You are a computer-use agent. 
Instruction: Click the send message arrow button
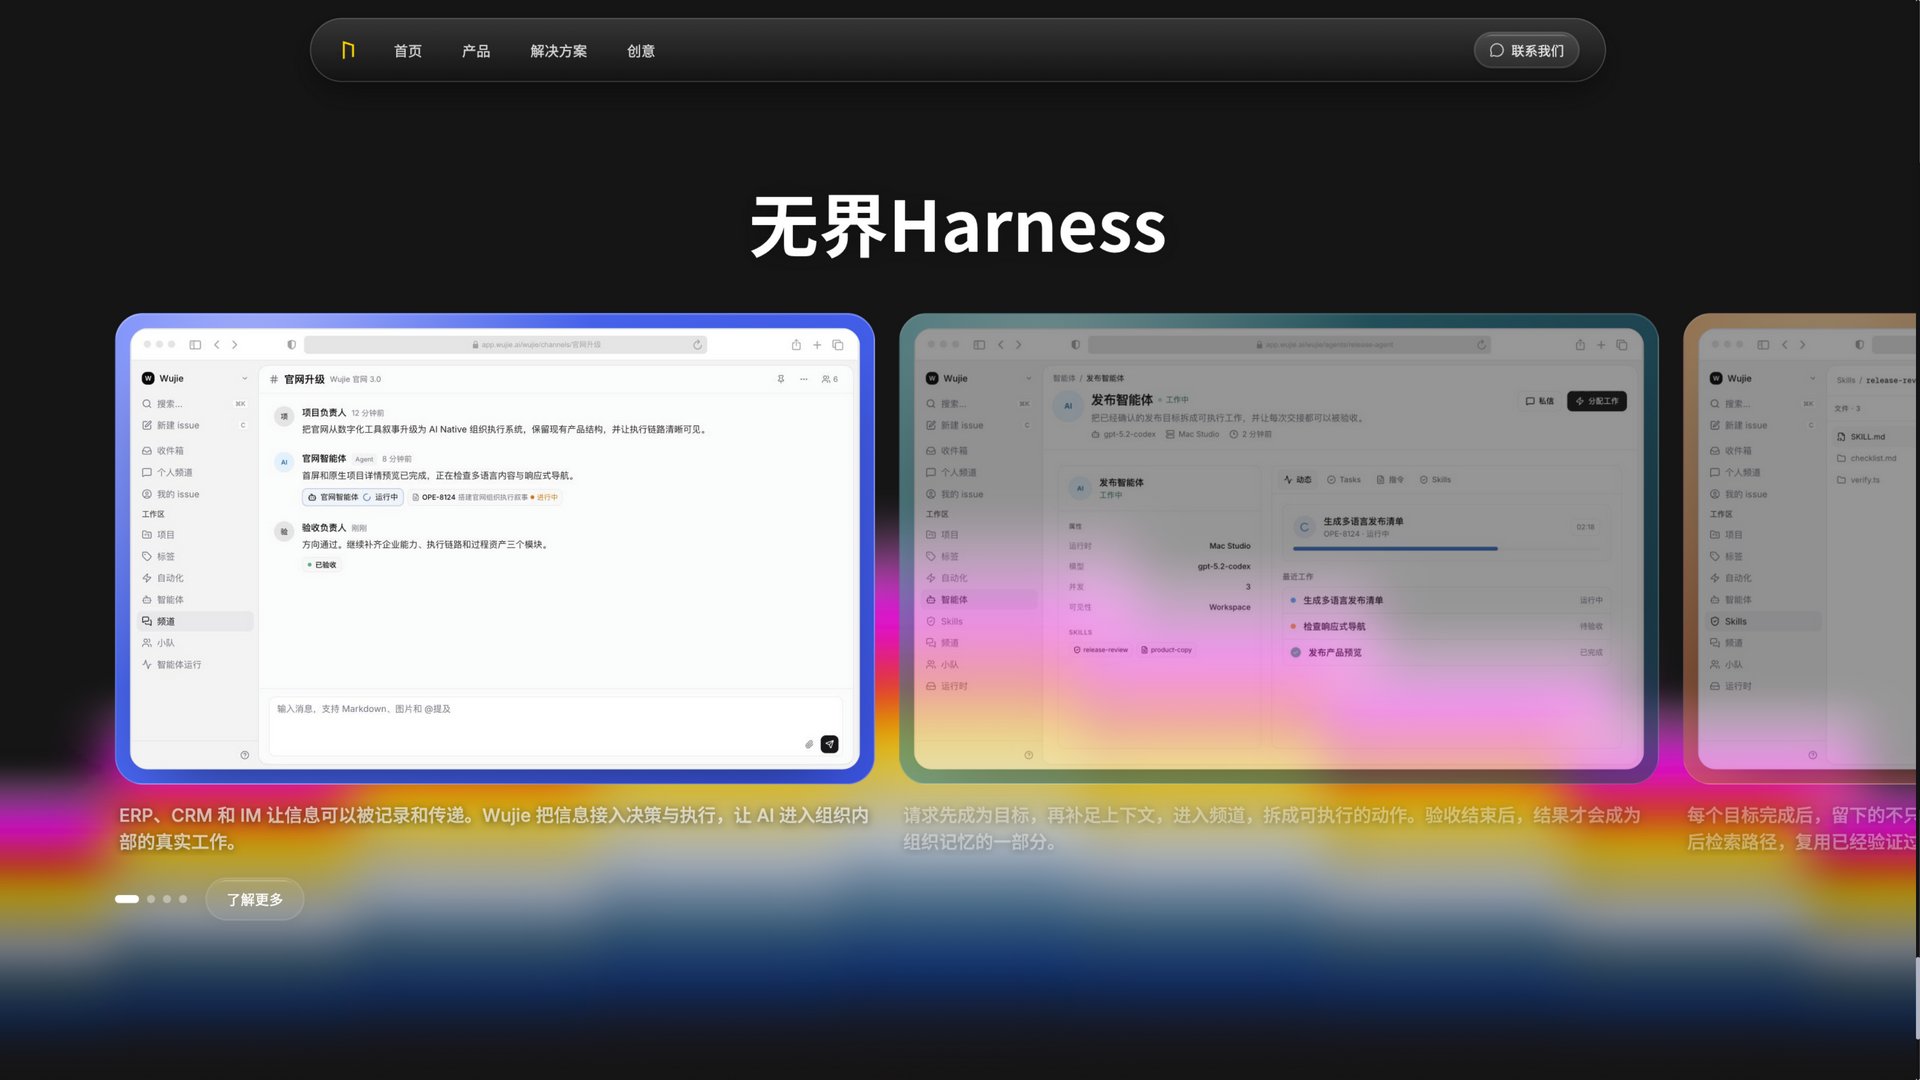830,744
